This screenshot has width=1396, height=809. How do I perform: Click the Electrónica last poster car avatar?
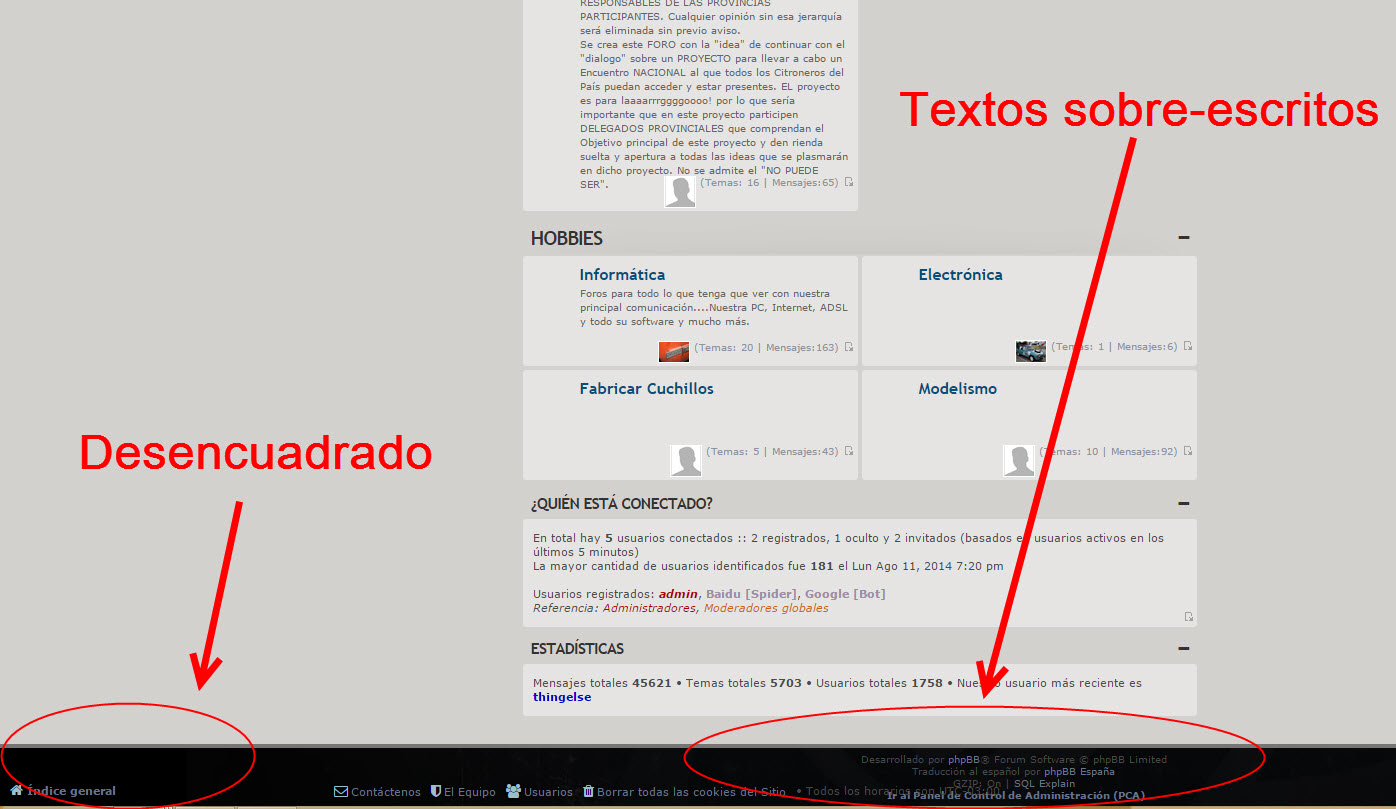point(1030,351)
